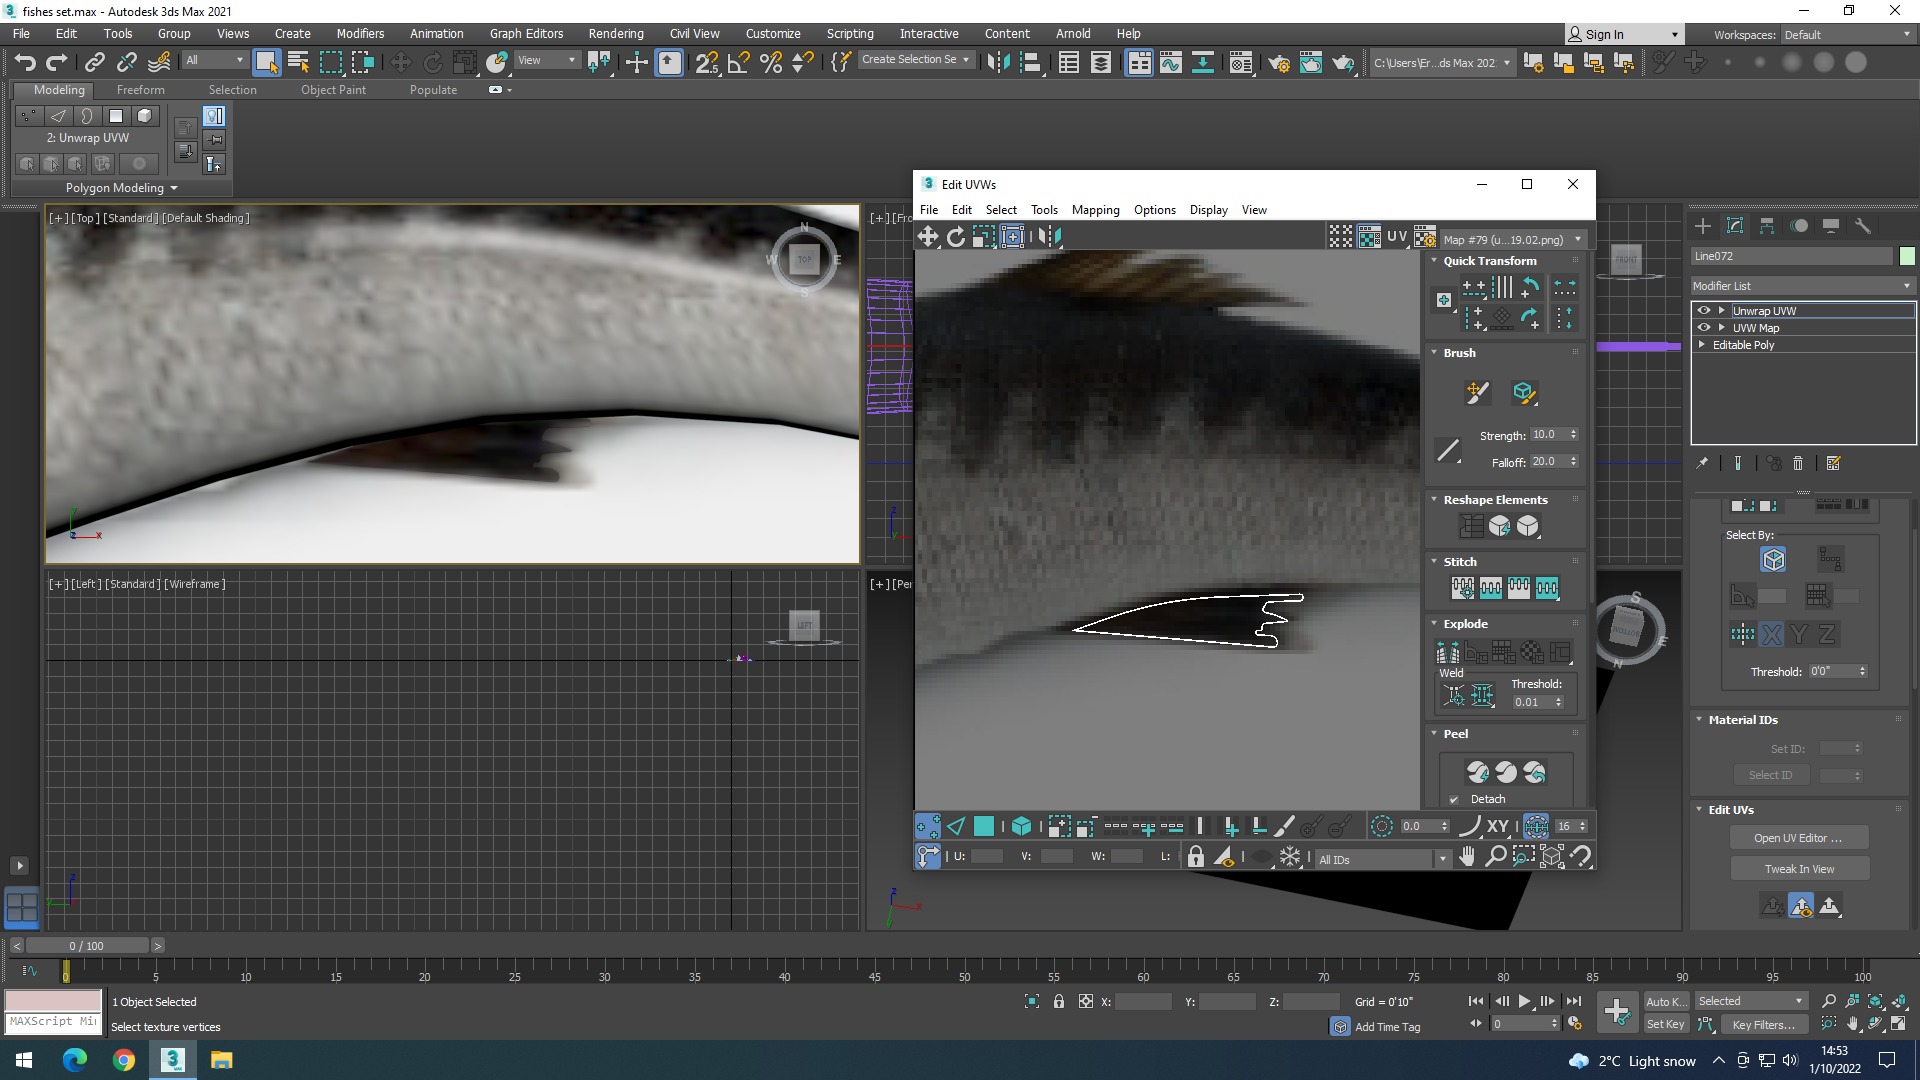Expand the Editable Poly stack entry

pyautogui.click(x=1702, y=345)
